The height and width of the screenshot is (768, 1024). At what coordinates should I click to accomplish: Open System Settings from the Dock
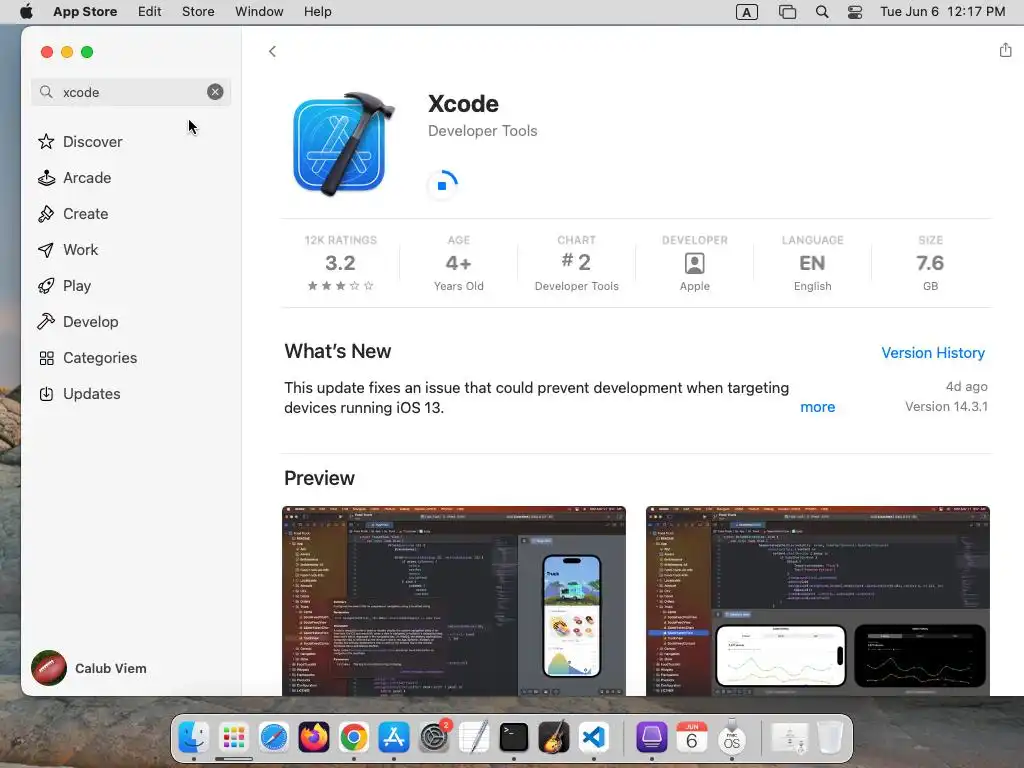pyautogui.click(x=434, y=737)
